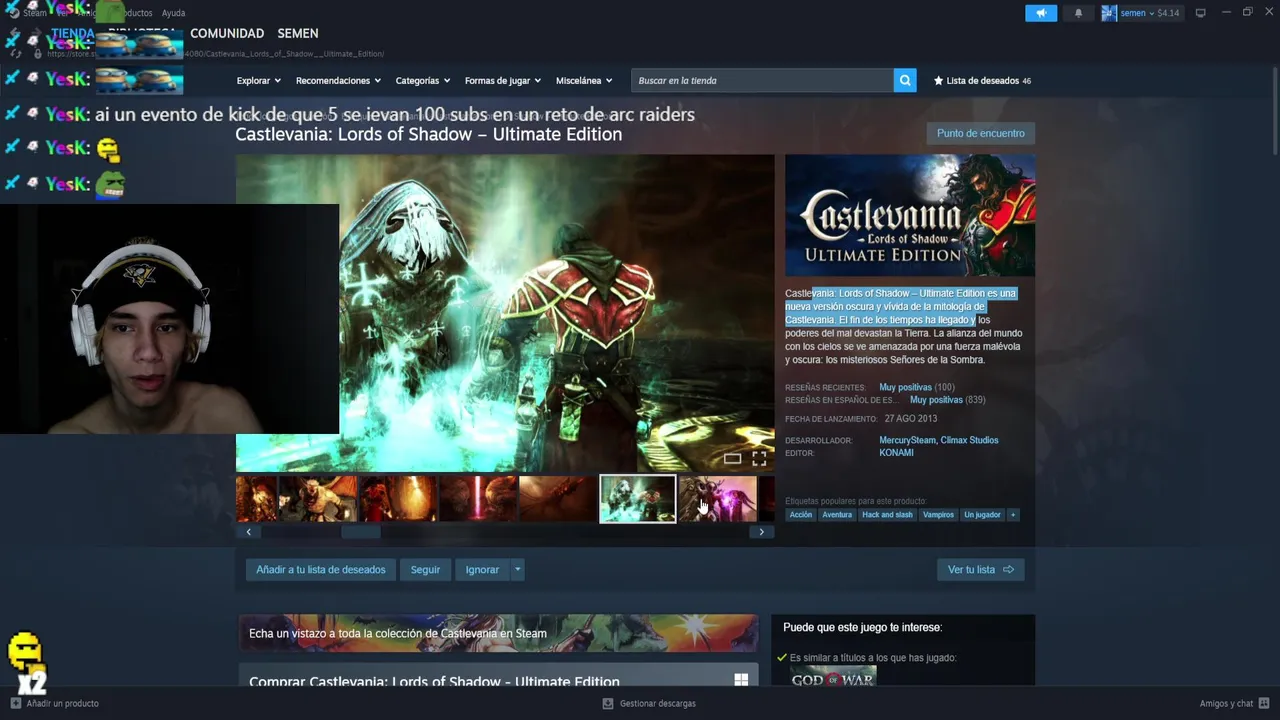The width and height of the screenshot is (1280, 720).
Task: Select the Hack and slash tag
Action: tap(888, 515)
